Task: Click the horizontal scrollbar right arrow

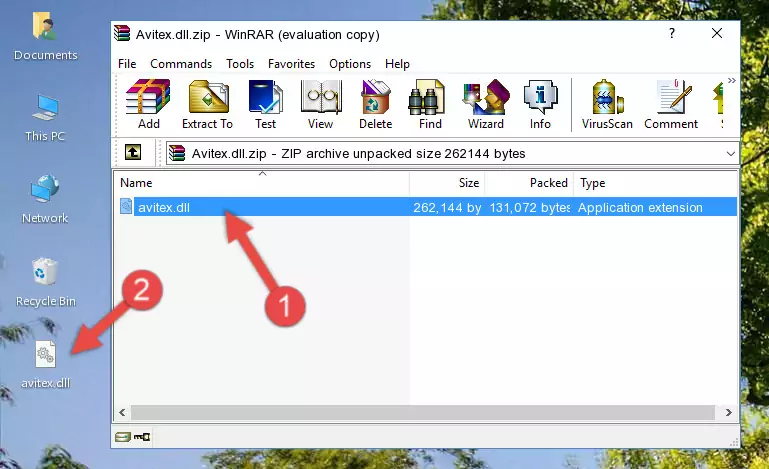Action: pos(729,413)
